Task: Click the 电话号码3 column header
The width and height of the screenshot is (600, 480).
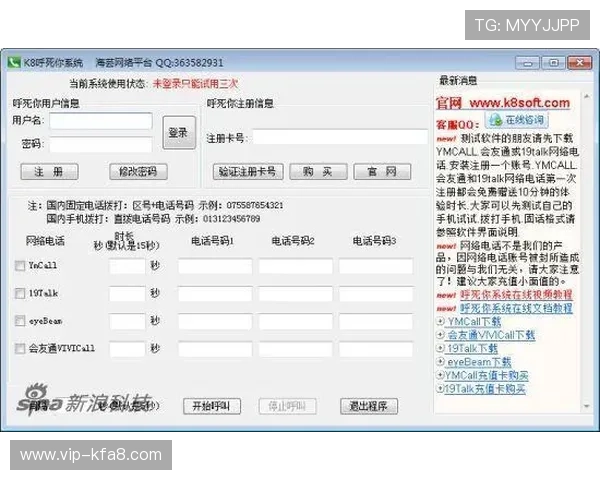Action: point(374,241)
